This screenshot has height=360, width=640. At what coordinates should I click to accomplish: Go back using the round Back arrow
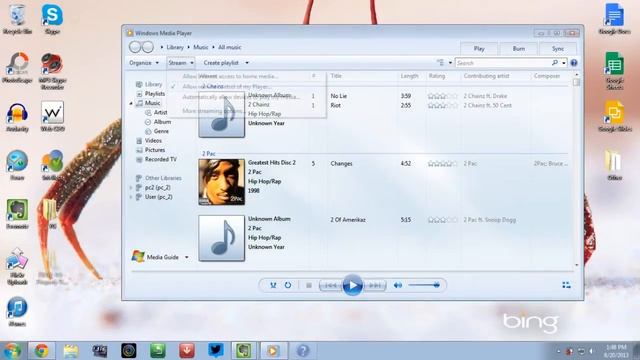coord(135,47)
